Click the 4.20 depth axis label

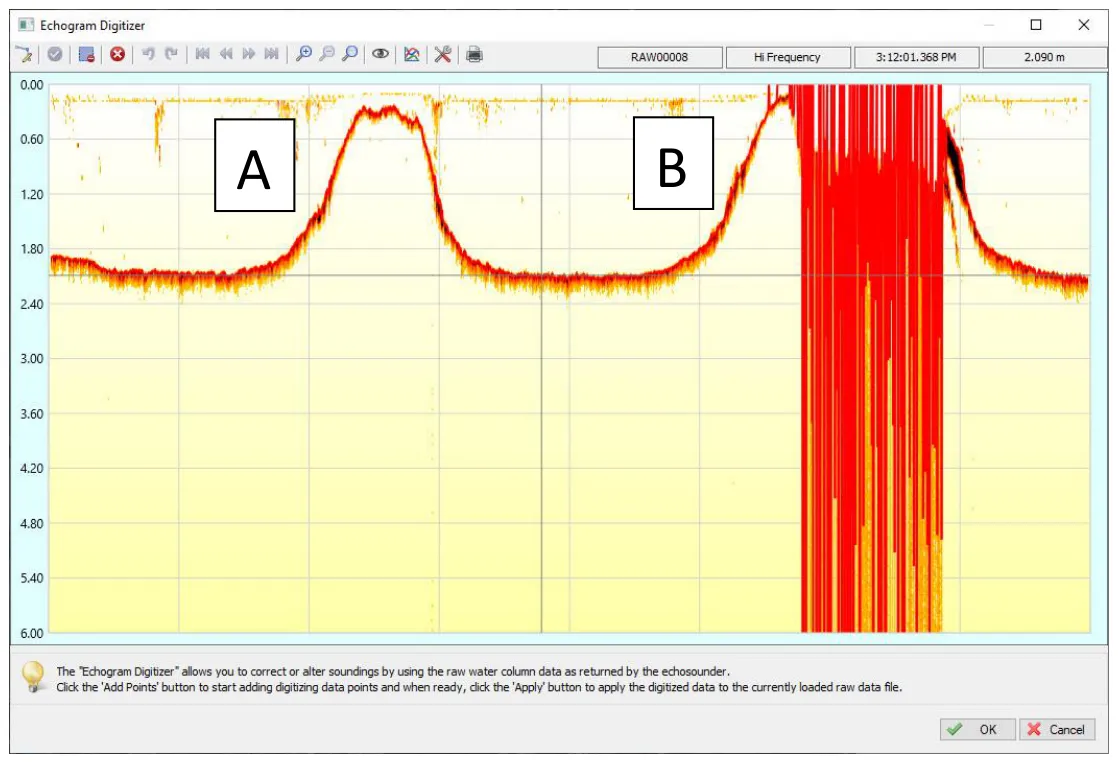[x=31, y=468]
